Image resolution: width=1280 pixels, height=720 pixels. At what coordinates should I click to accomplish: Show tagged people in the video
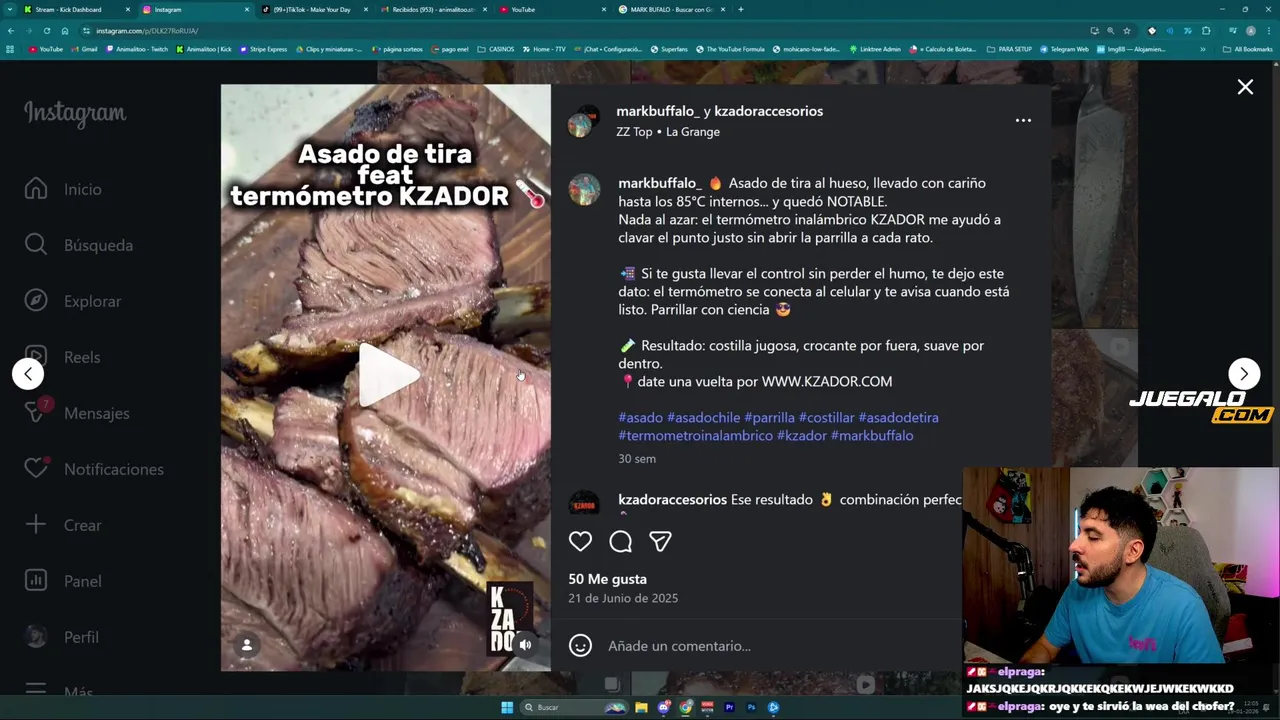click(246, 645)
